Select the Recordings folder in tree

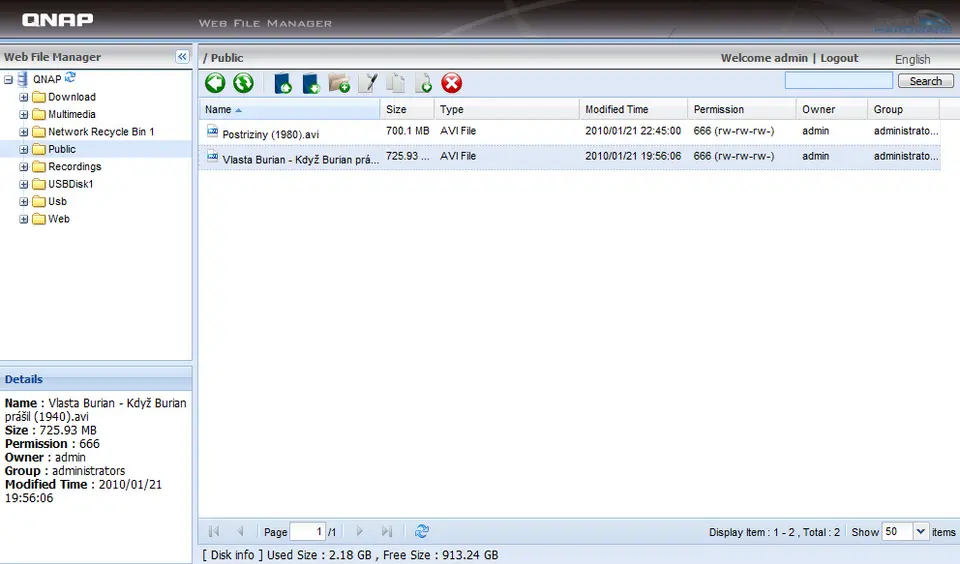pyautogui.click(x=74, y=167)
